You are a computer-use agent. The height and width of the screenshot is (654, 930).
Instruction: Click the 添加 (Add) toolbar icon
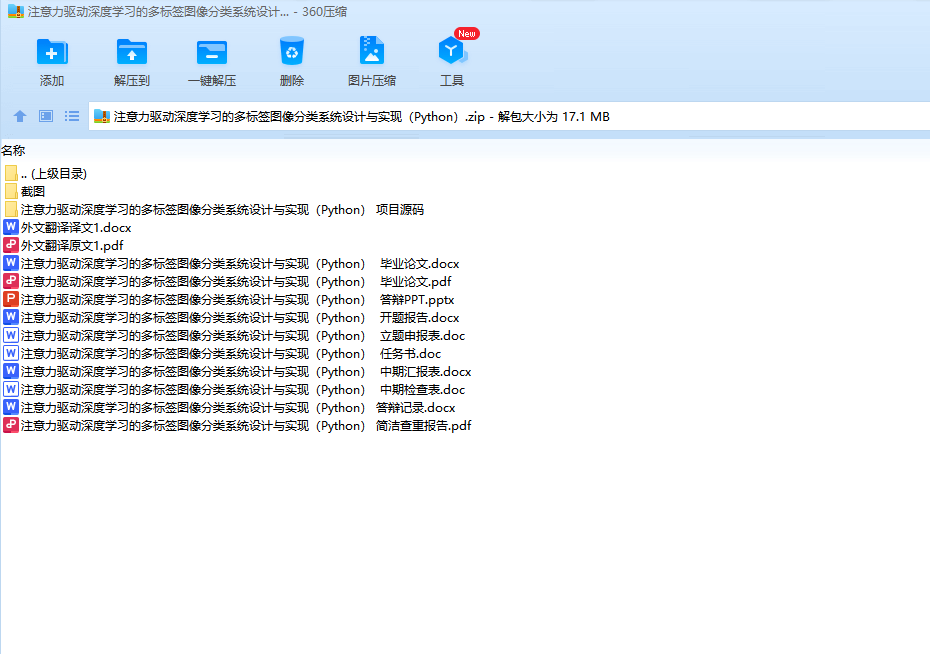coord(52,52)
